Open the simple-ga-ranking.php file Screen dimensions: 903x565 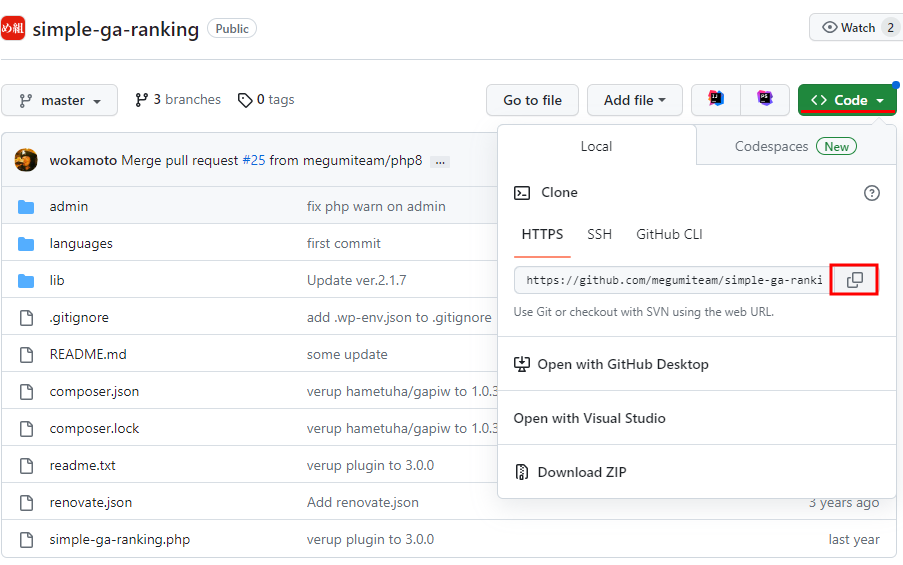coord(120,540)
